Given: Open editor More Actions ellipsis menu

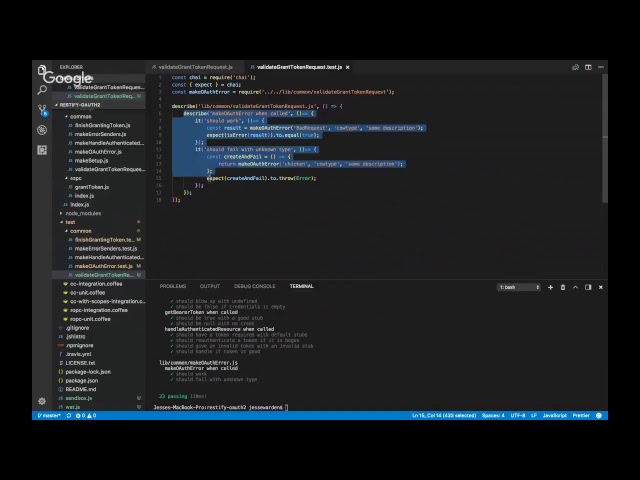Looking at the screenshot, I should 601,67.
